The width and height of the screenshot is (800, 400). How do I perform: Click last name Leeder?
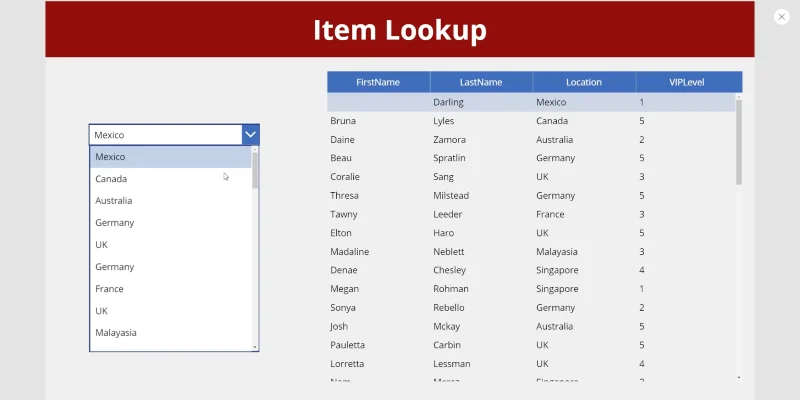[447, 214]
